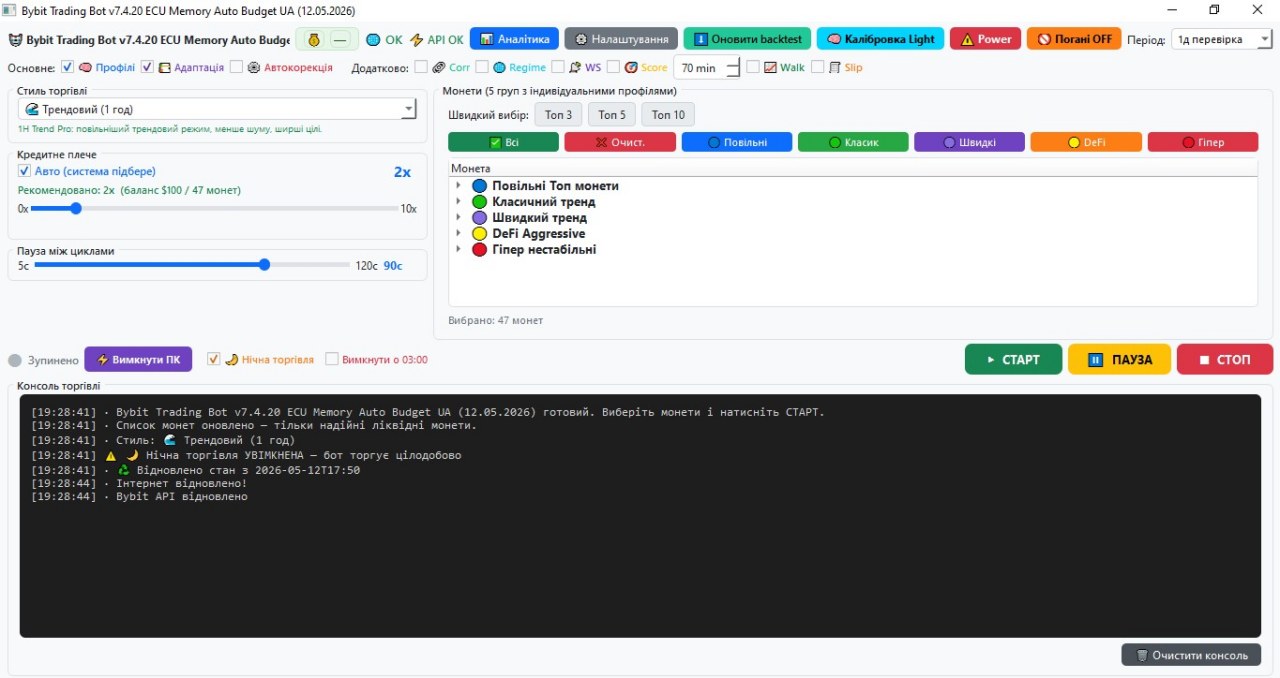The width and height of the screenshot is (1280, 678).
Task: Expand Класичний тренд tree group
Action: [x=458, y=202]
